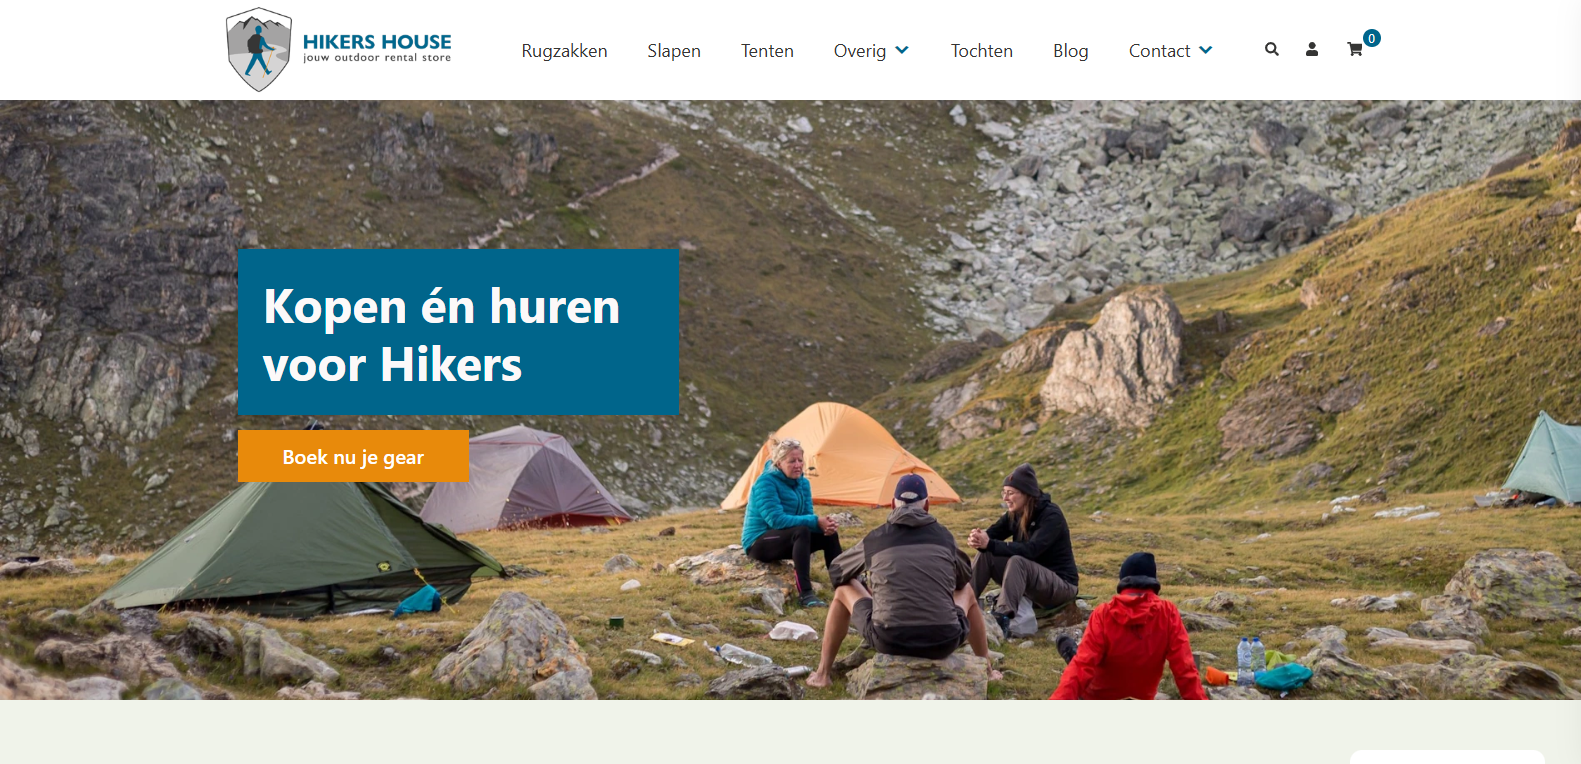1581x764 pixels.
Task: Open the Overig menu item
Action: (x=860, y=51)
